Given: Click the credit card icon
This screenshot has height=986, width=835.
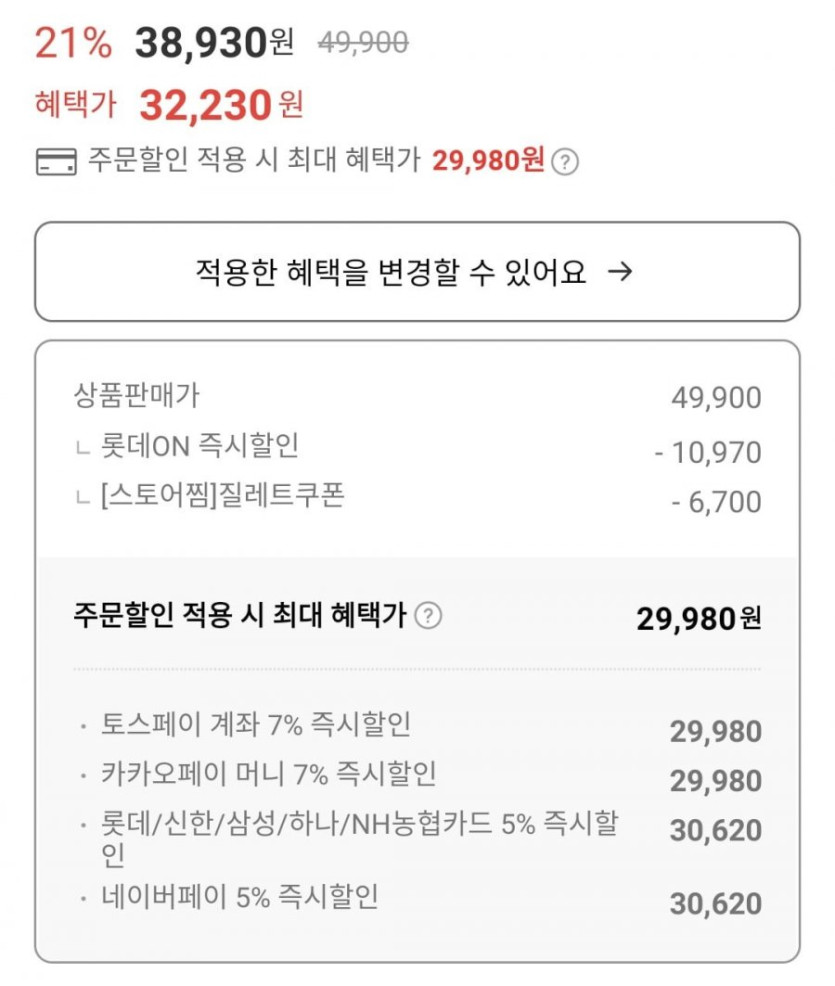Looking at the screenshot, I should 55,162.
